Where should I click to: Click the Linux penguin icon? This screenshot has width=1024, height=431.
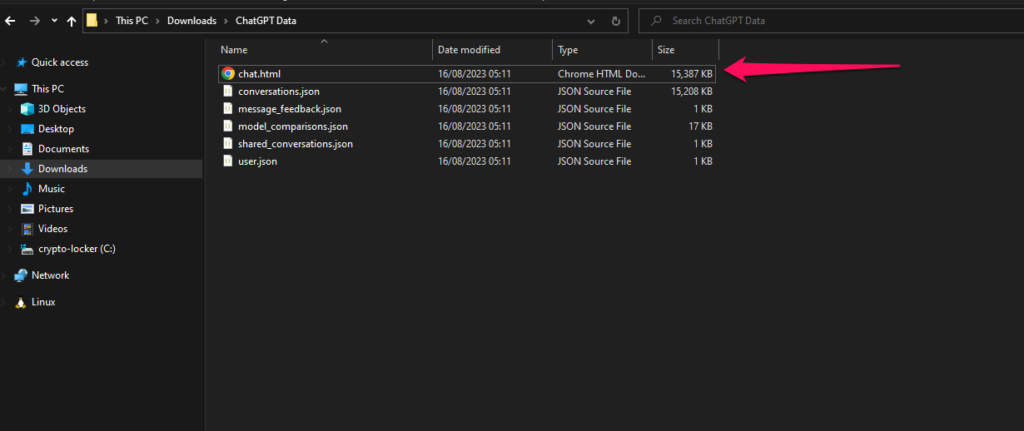point(21,302)
